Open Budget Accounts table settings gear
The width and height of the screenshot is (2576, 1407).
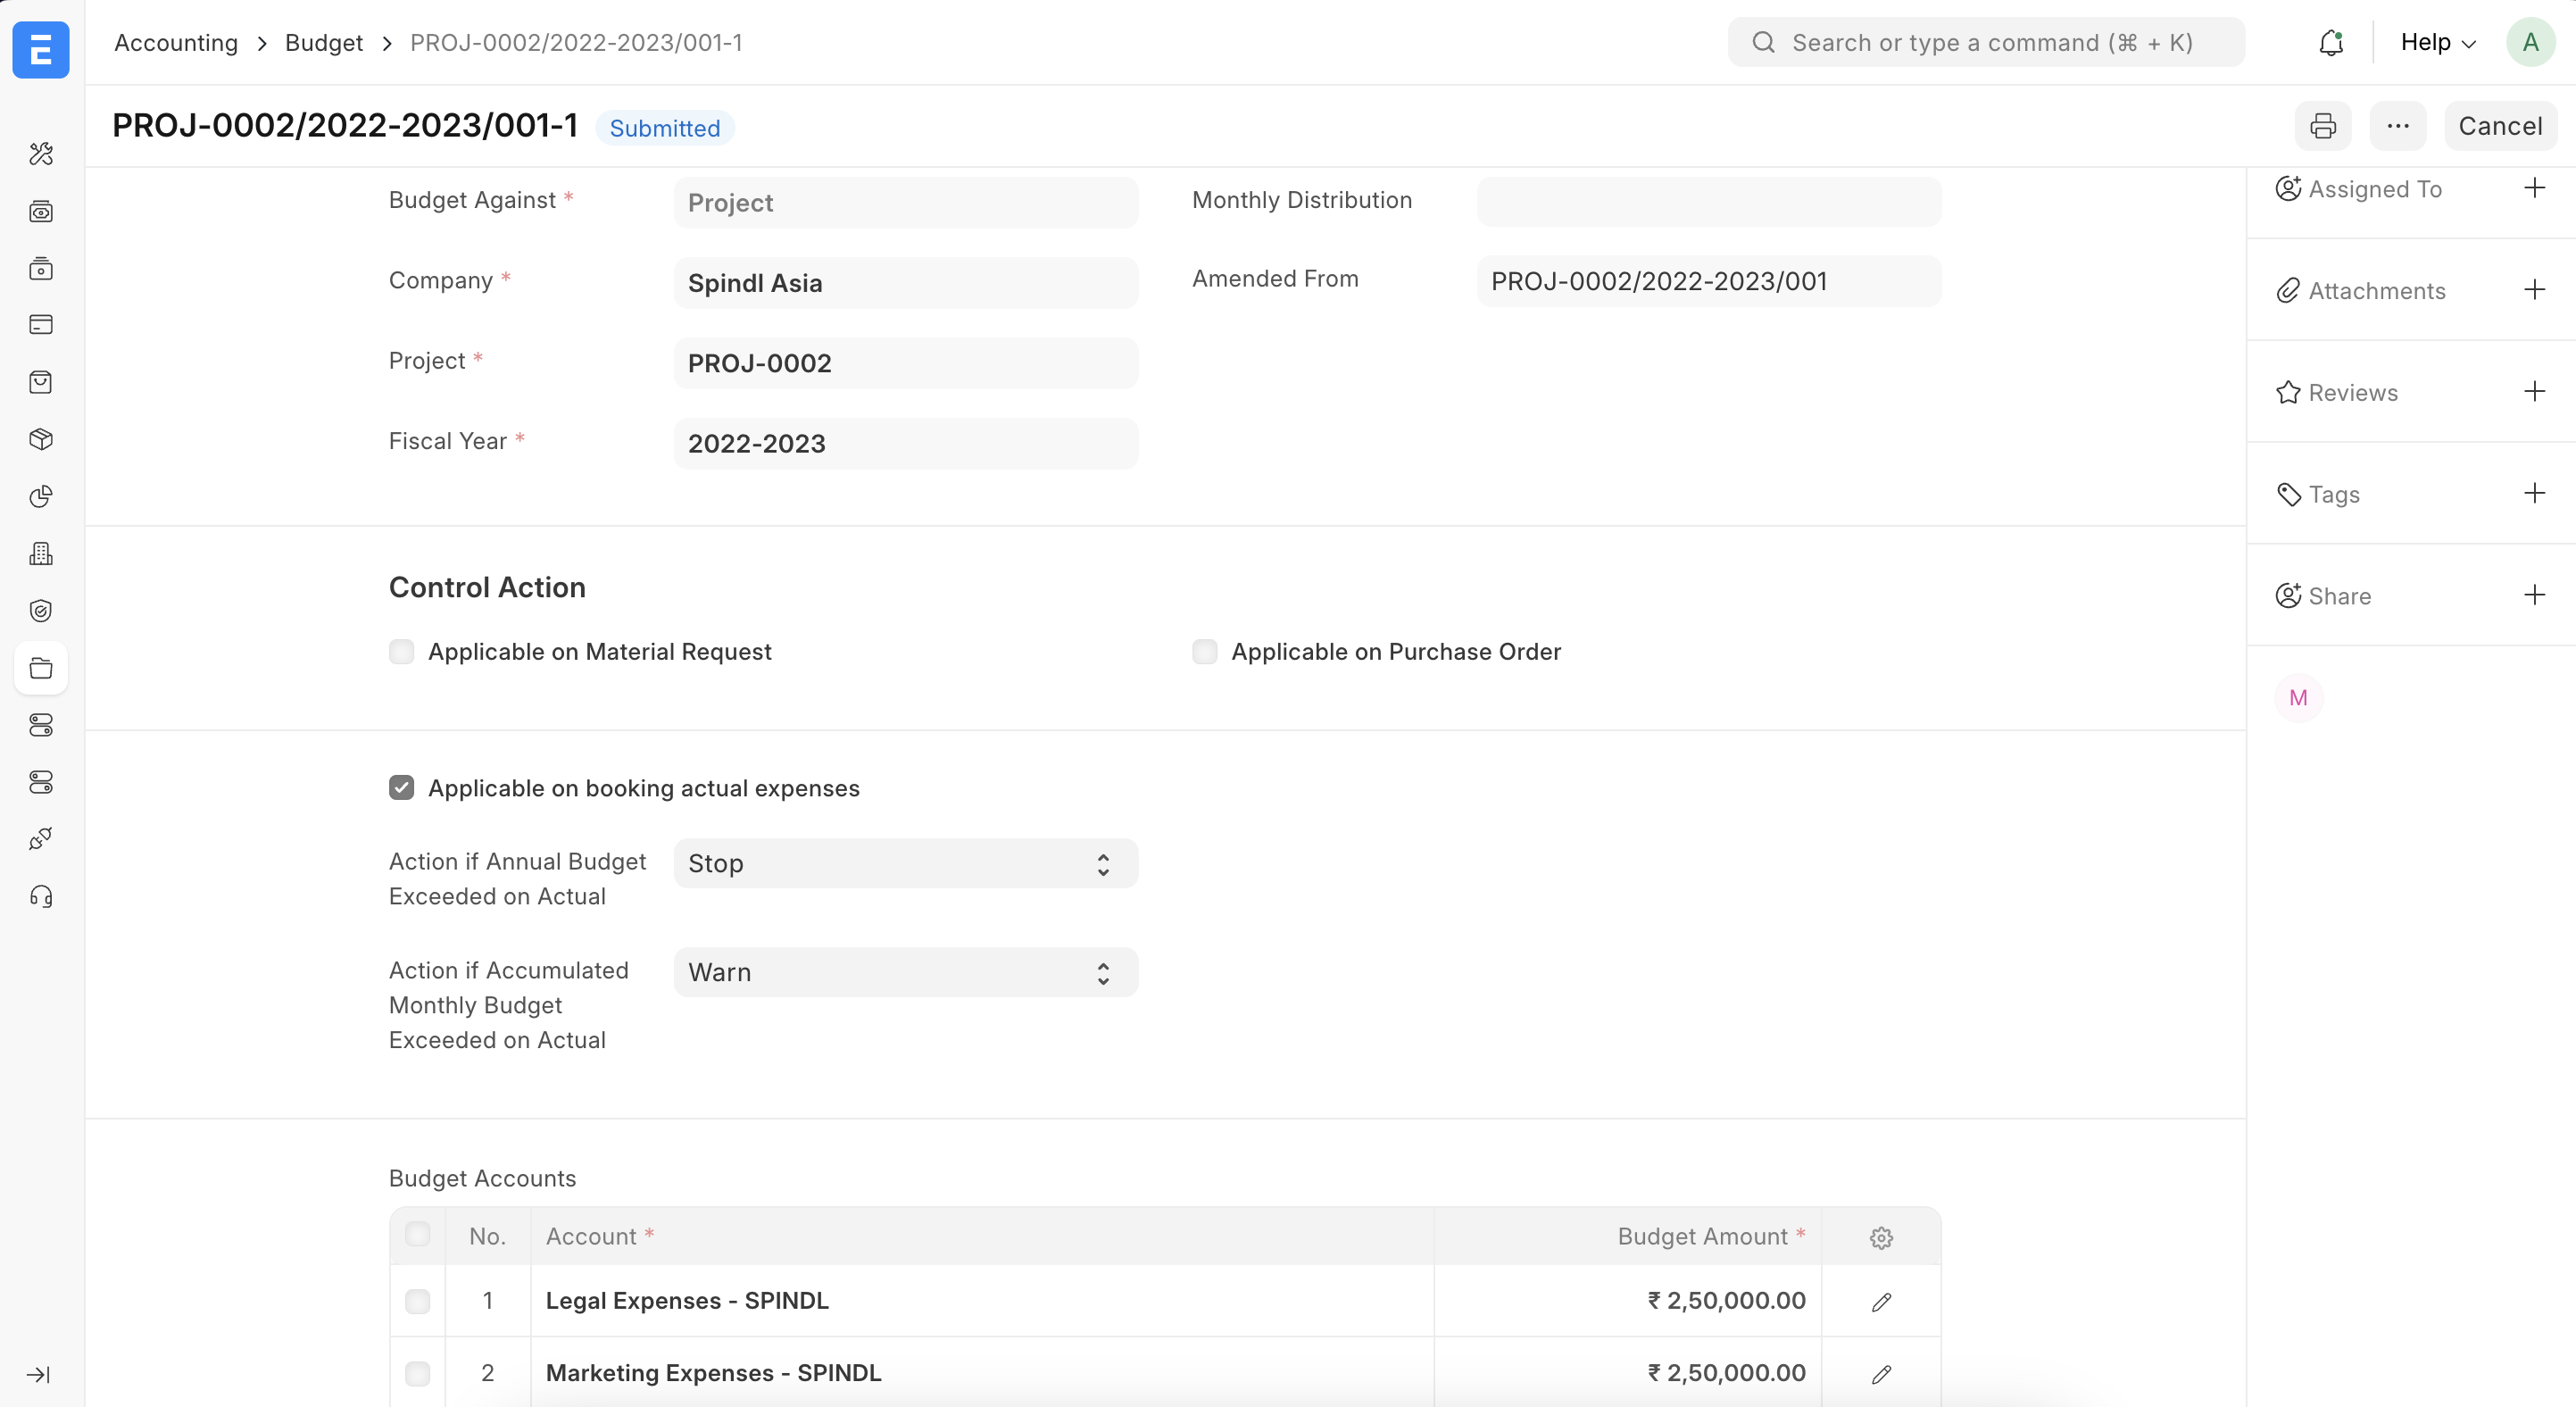point(1880,1237)
